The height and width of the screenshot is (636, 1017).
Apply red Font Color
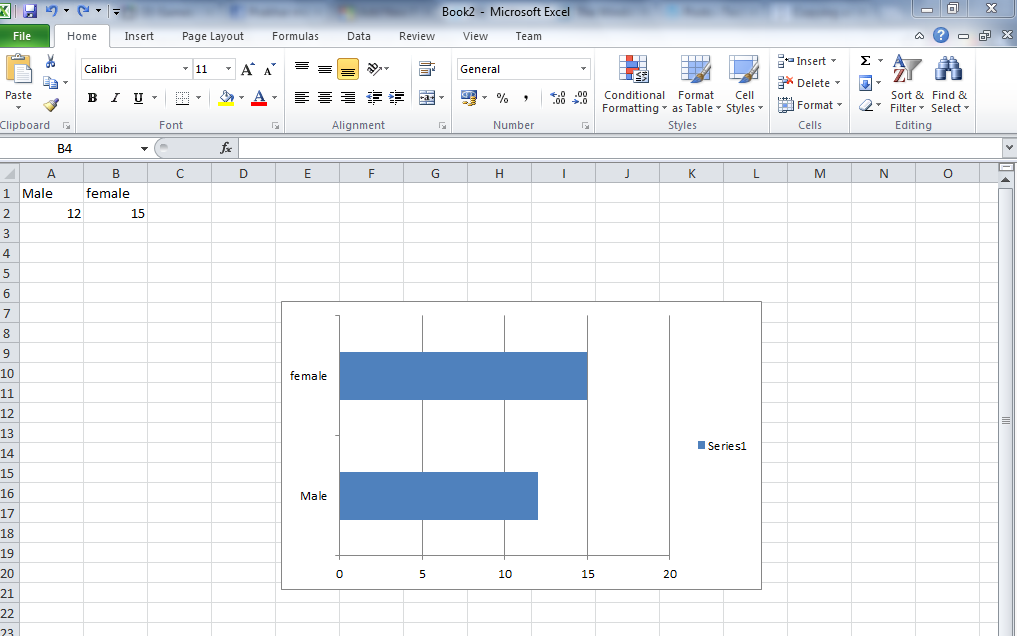259,98
